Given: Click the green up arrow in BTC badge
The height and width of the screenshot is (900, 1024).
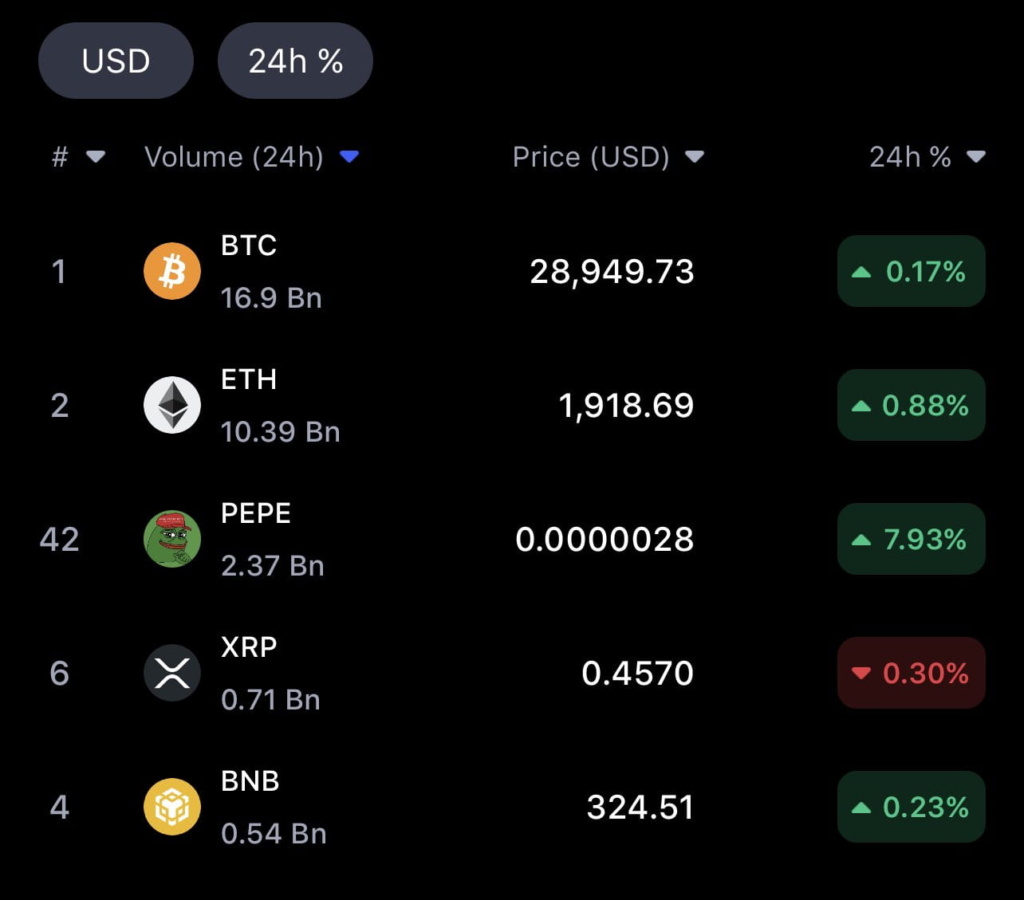Looking at the screenshot, I should [861, 272].
